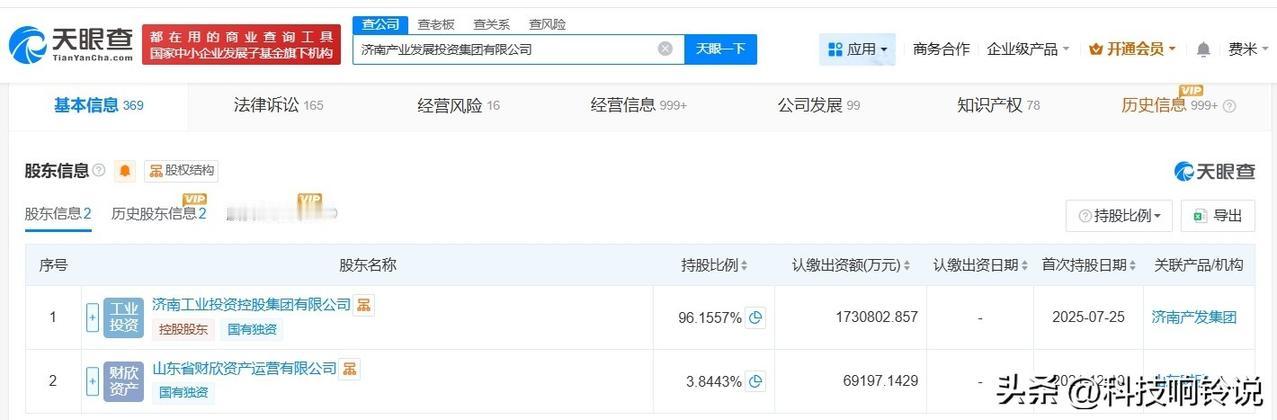
Task: Open the 济南产发集团 related product link
Action: [x=1194, y=317]
